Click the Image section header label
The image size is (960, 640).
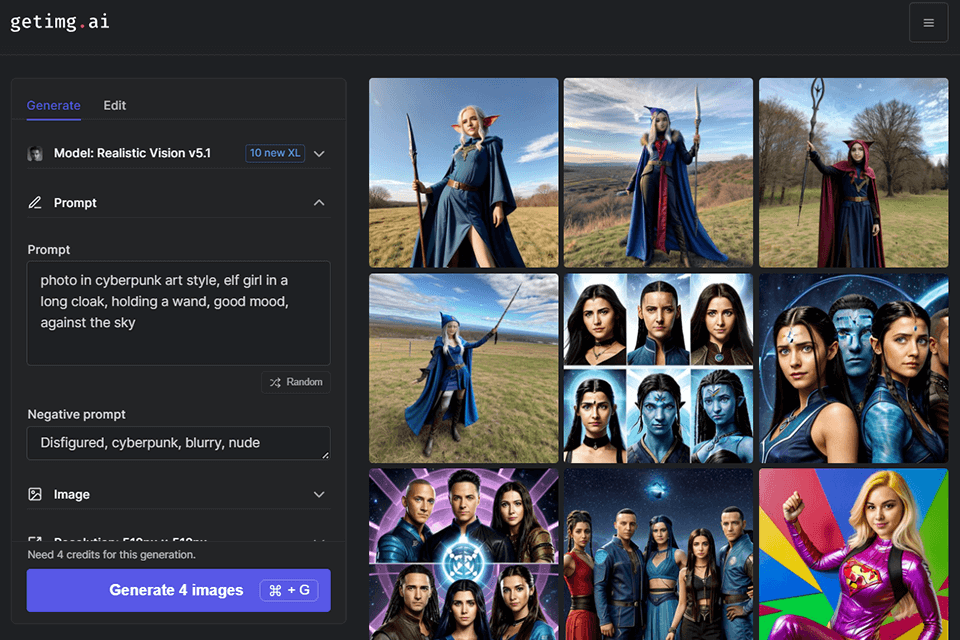72,494
